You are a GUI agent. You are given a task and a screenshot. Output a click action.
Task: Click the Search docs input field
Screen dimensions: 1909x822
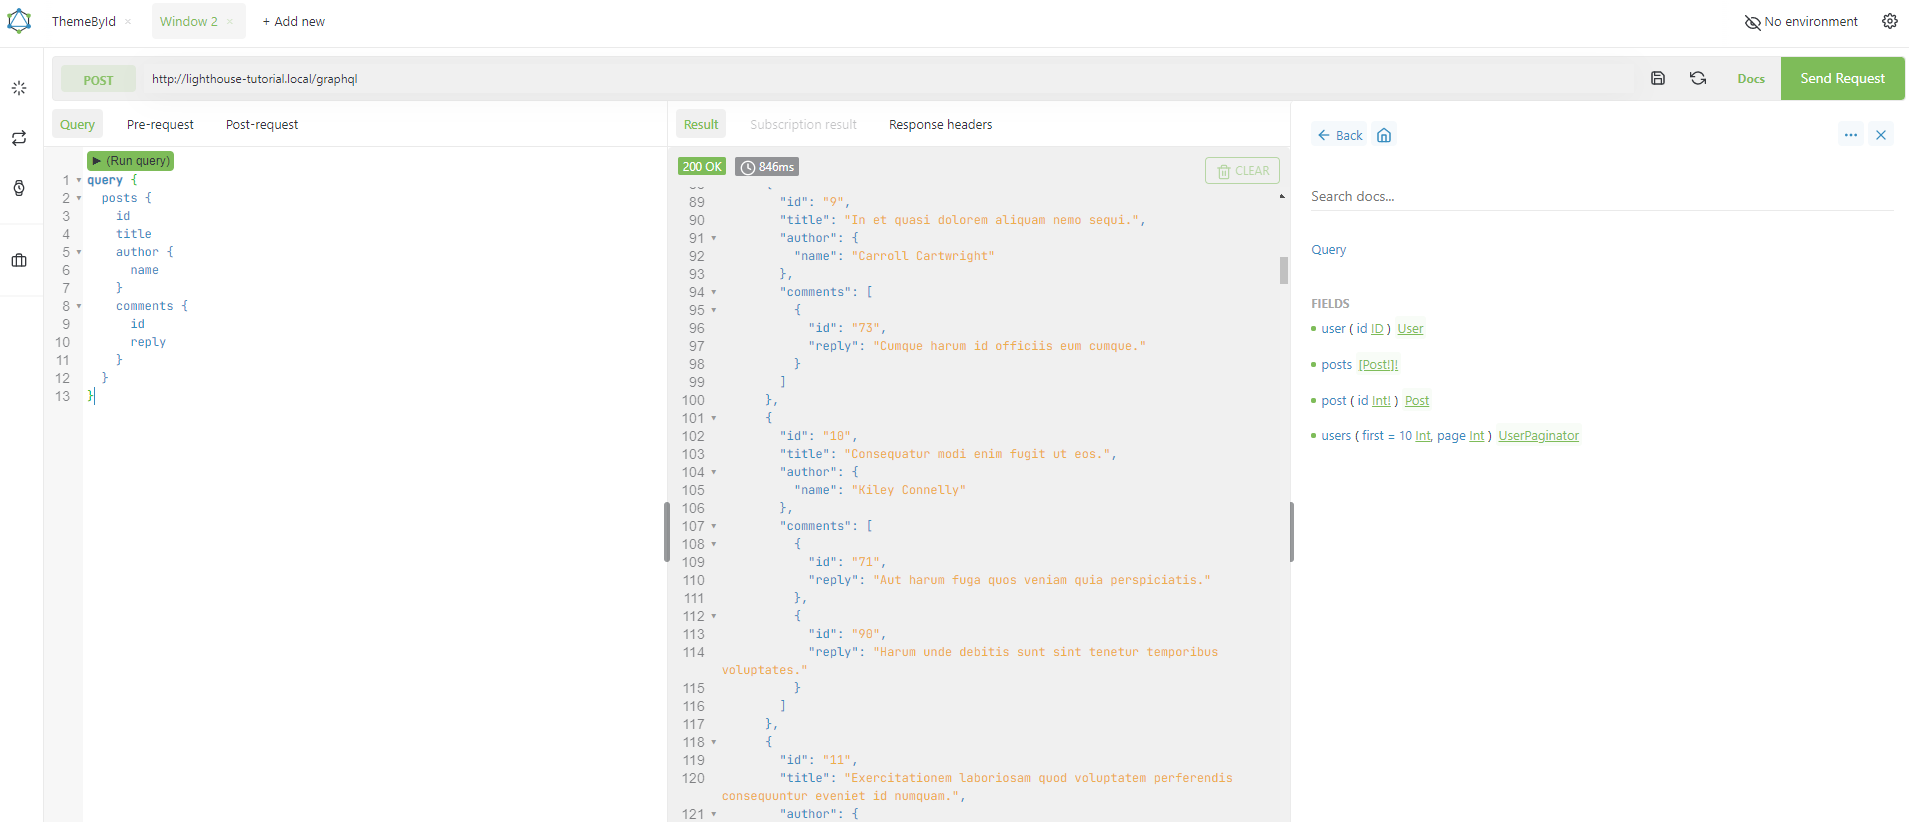(1600, 197)
